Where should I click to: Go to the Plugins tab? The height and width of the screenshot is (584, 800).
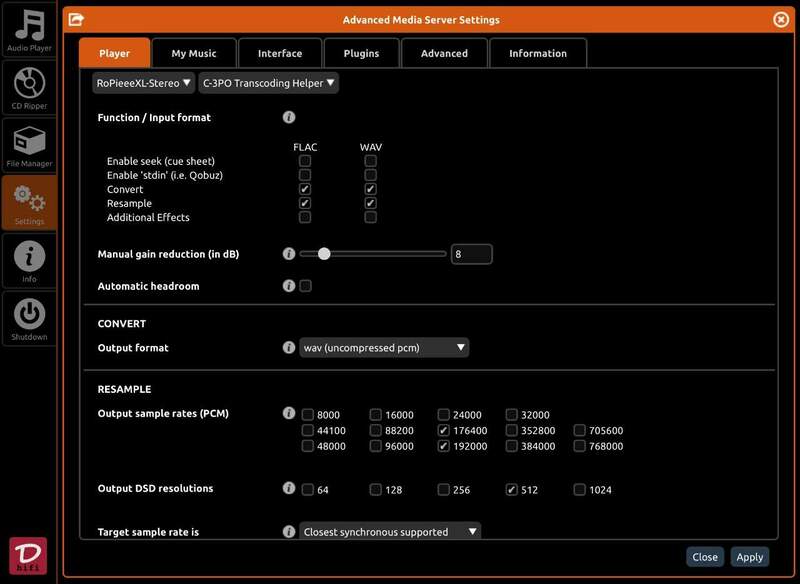[361, 53]
